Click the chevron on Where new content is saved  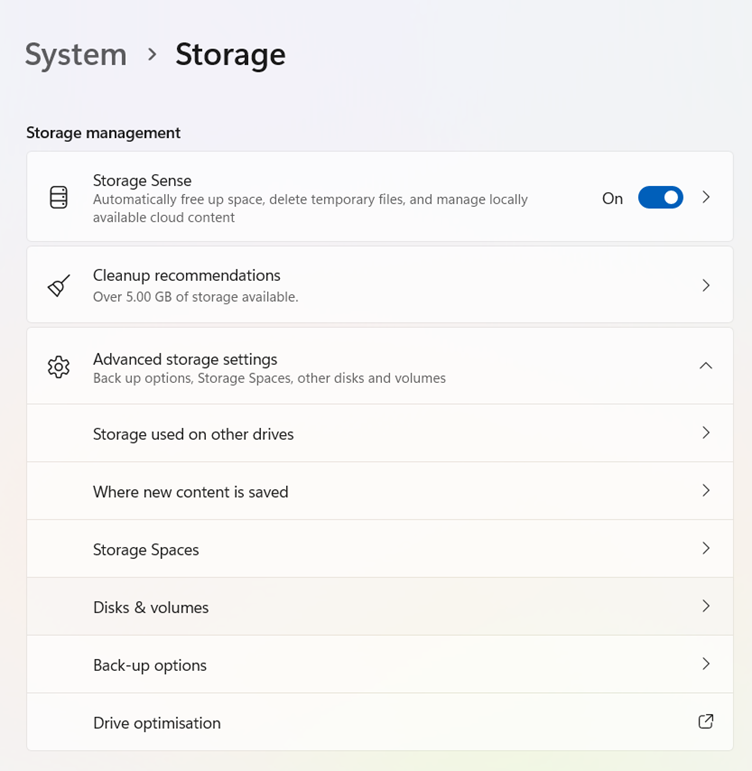pyautogui.click(x=706, y=490)
